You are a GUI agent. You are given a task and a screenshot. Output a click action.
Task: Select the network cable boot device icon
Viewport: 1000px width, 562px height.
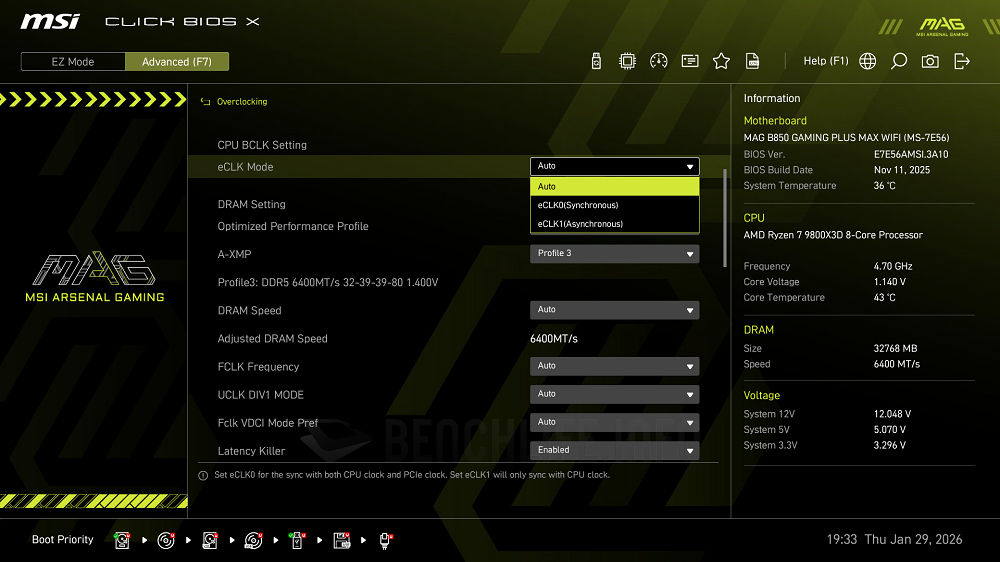coord(385,540)
